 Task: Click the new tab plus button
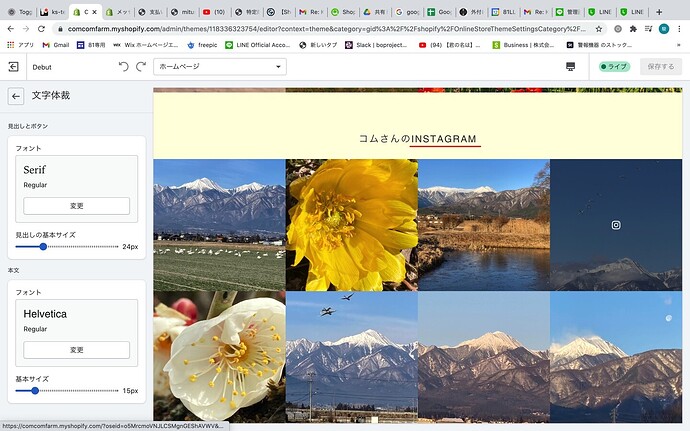click(x=659, y=12)
